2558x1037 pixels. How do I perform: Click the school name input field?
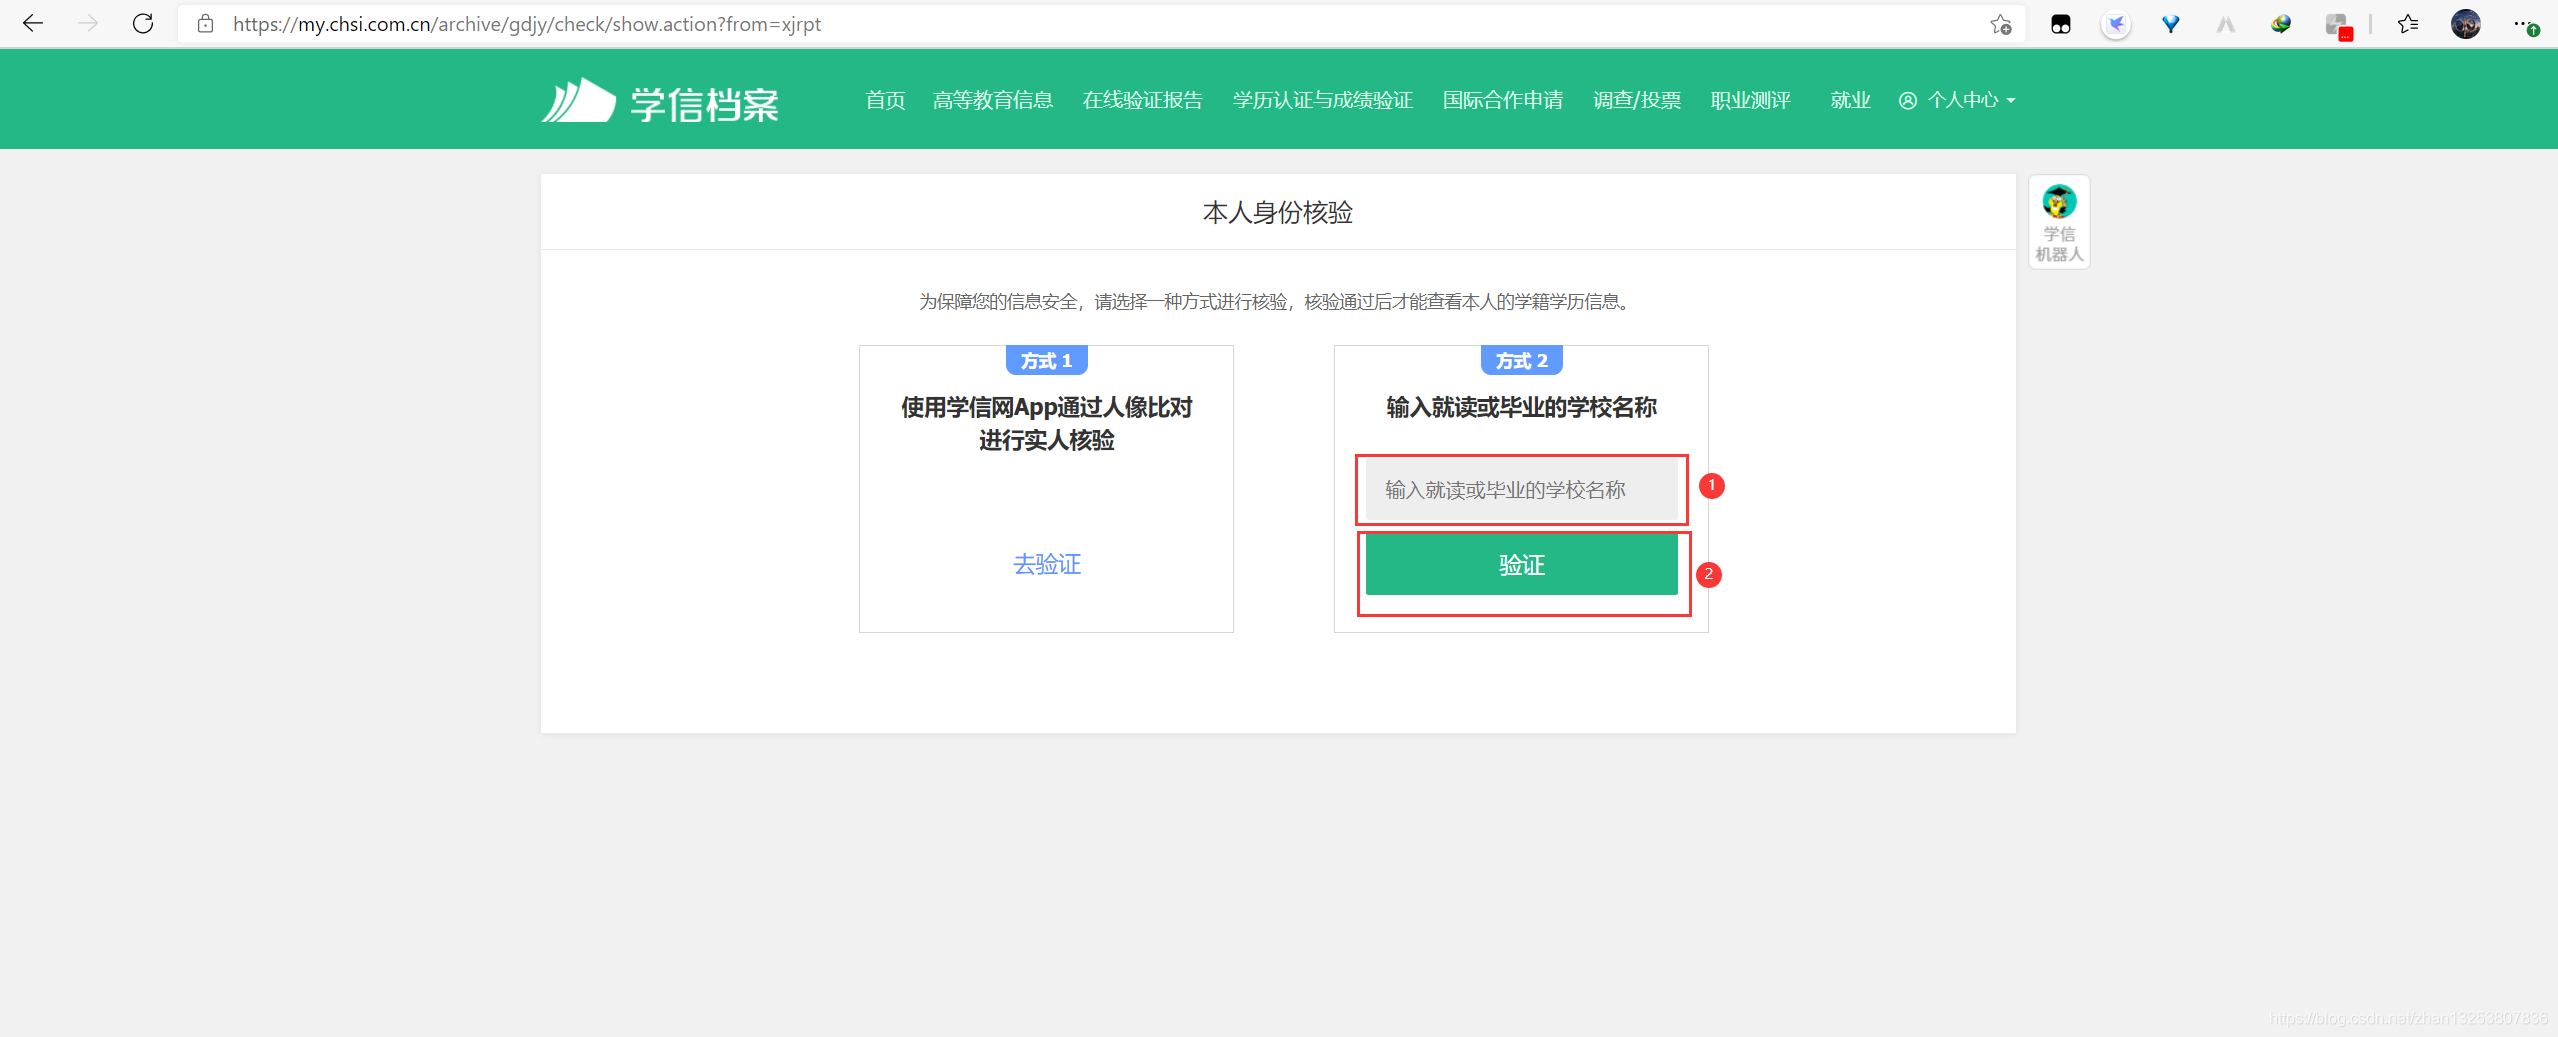click(1520, 489)
